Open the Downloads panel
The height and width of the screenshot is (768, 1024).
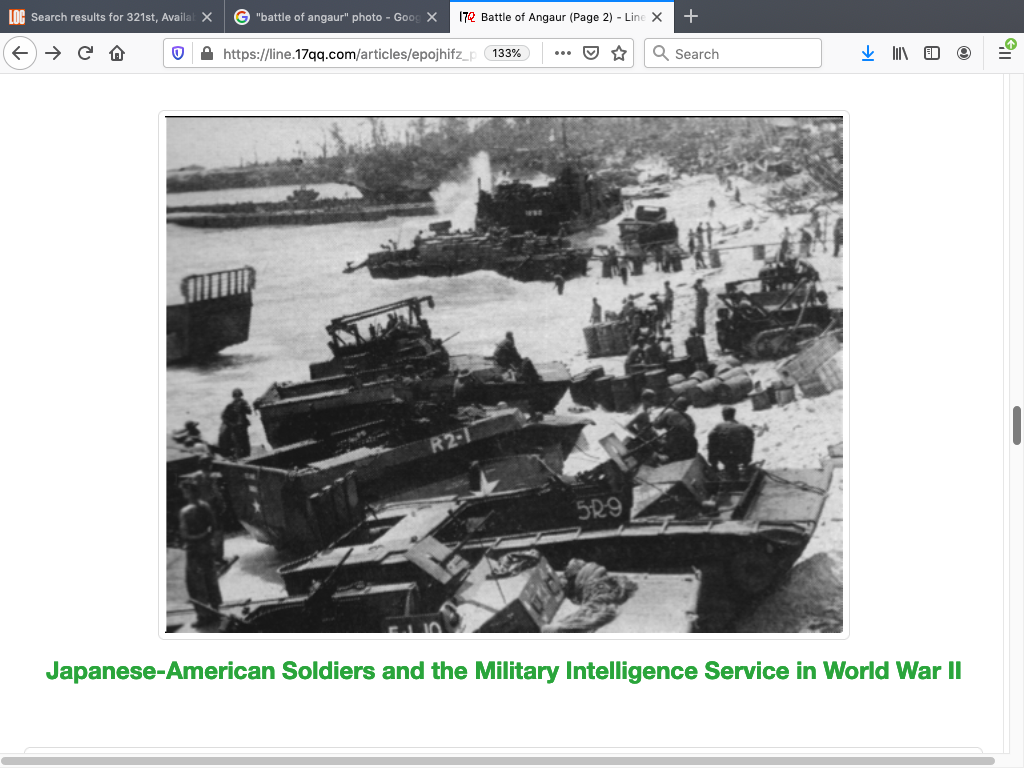868,54
